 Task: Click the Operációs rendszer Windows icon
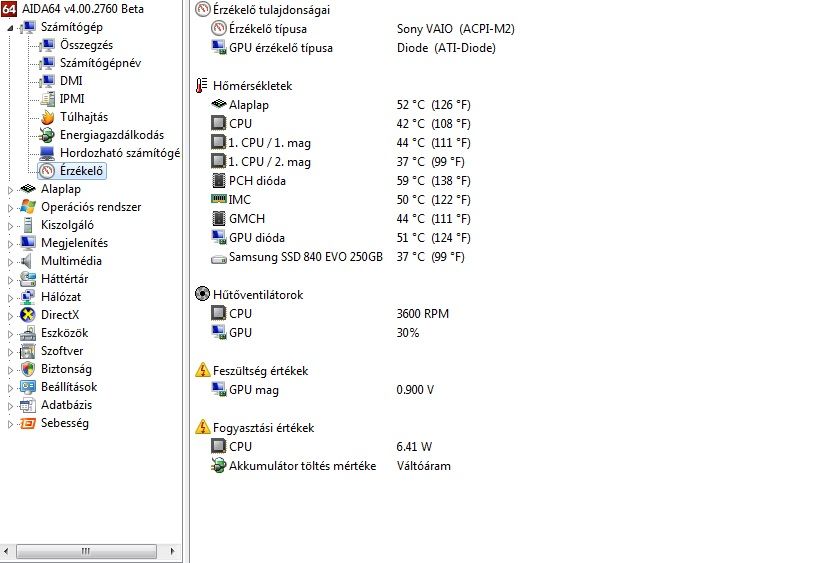pyautogui.click(x=28, y=207)
